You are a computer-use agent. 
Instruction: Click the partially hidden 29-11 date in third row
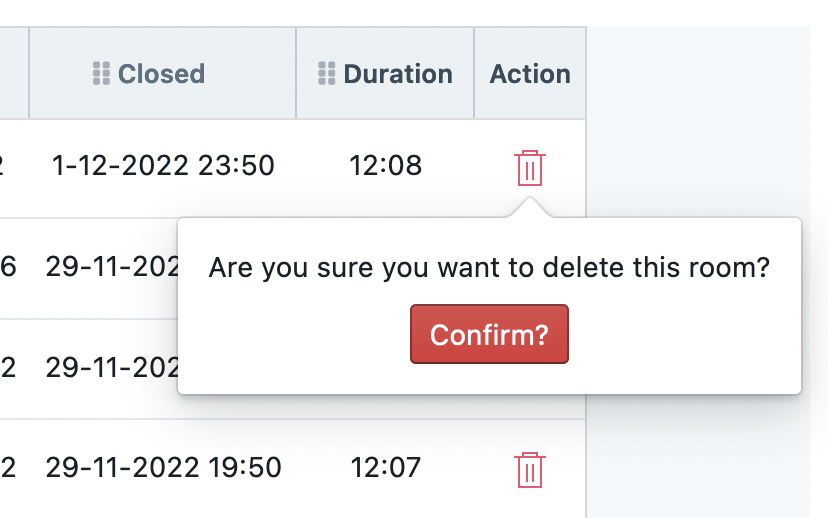112,367
